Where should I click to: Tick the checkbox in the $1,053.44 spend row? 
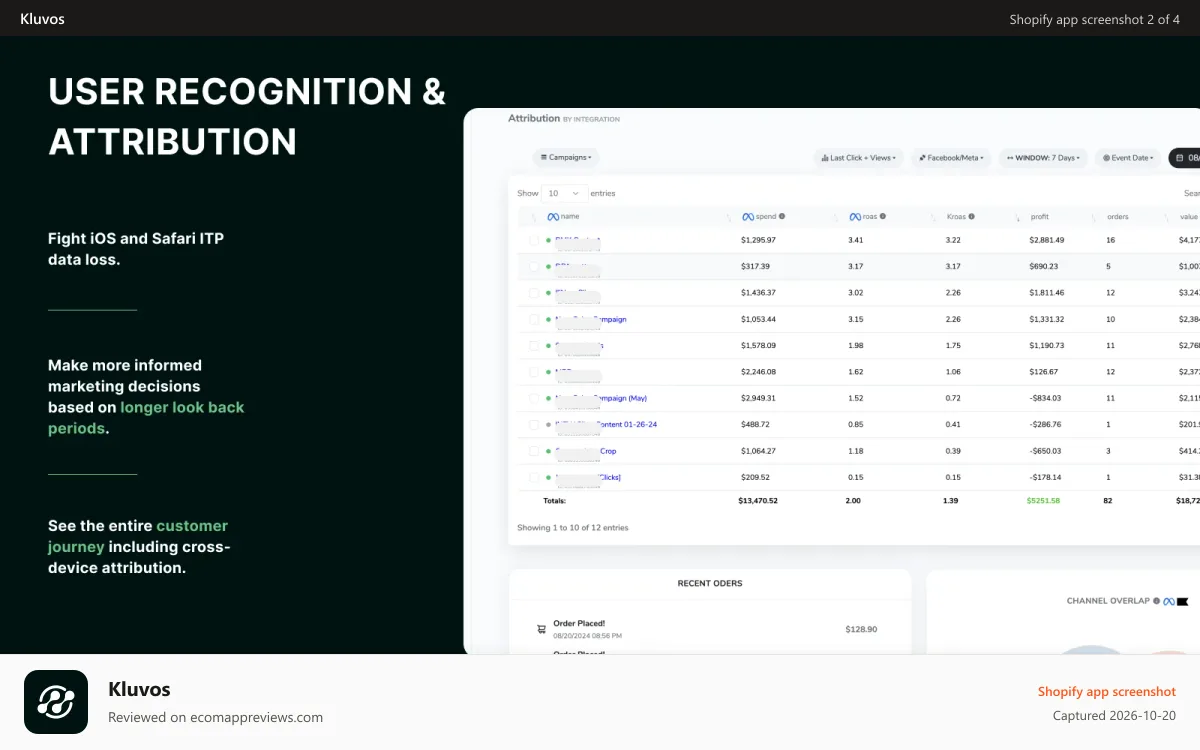click(534, 319)
